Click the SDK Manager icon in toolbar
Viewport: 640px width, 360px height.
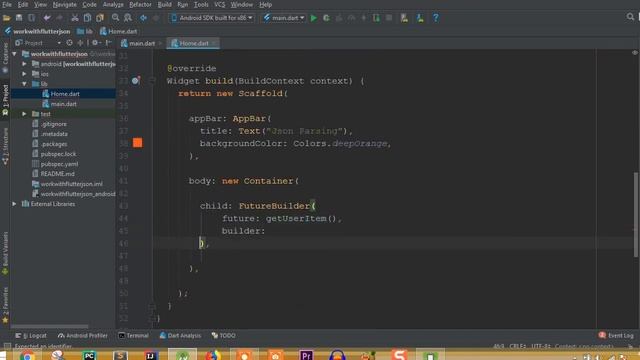[420, 18]
